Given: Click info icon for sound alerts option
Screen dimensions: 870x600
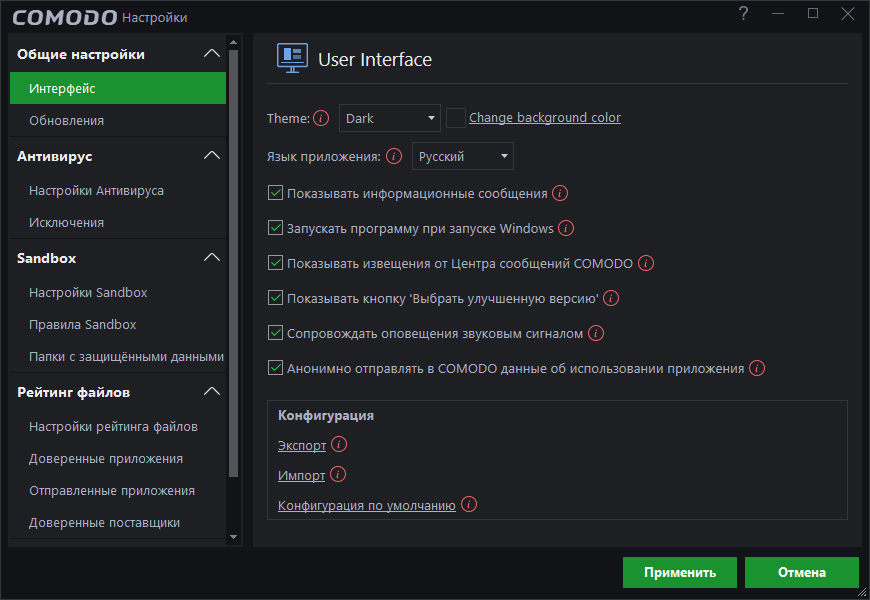Looking at the screenshot, I should pos(596,333).
